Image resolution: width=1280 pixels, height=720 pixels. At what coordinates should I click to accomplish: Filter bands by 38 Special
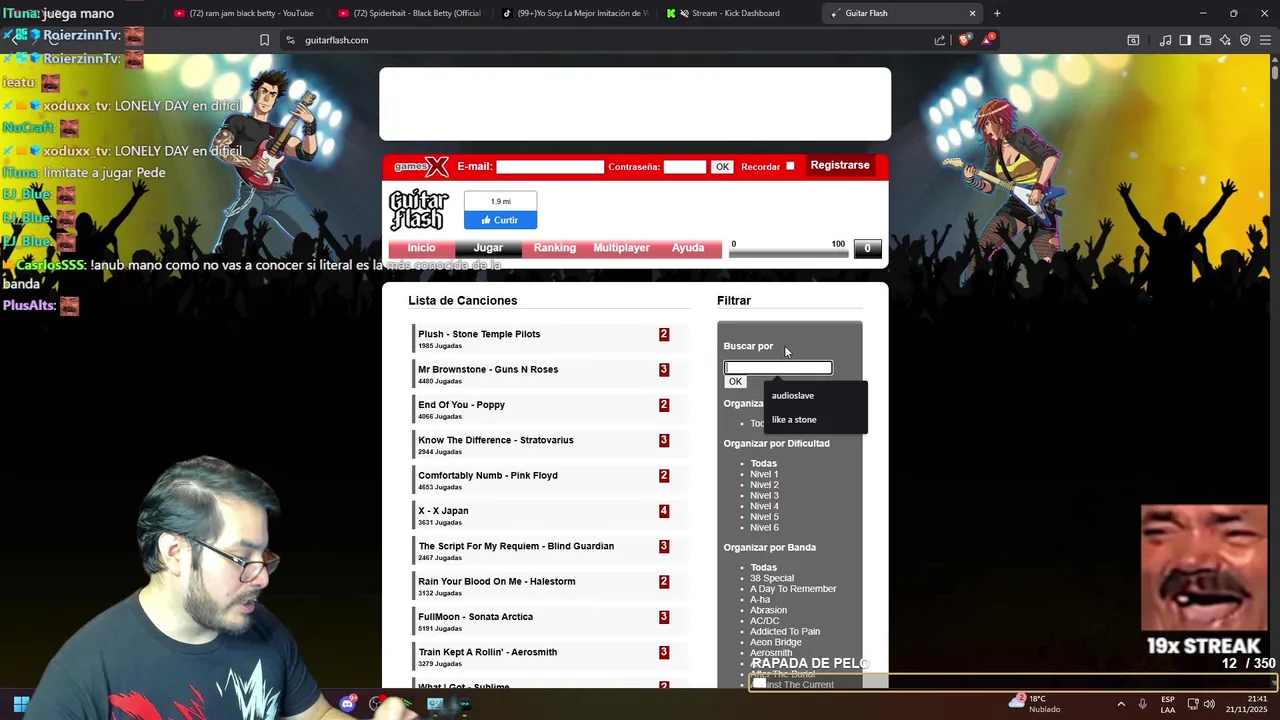point(772,578)
